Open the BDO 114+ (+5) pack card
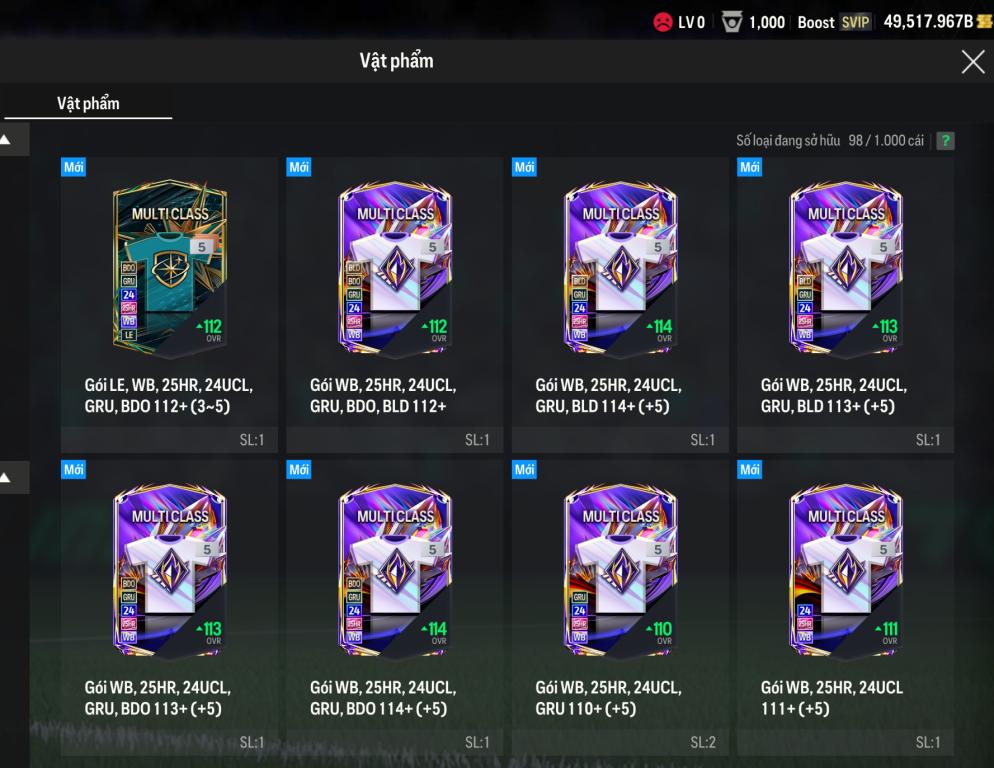The image size is (994, 768). [394, 608]
